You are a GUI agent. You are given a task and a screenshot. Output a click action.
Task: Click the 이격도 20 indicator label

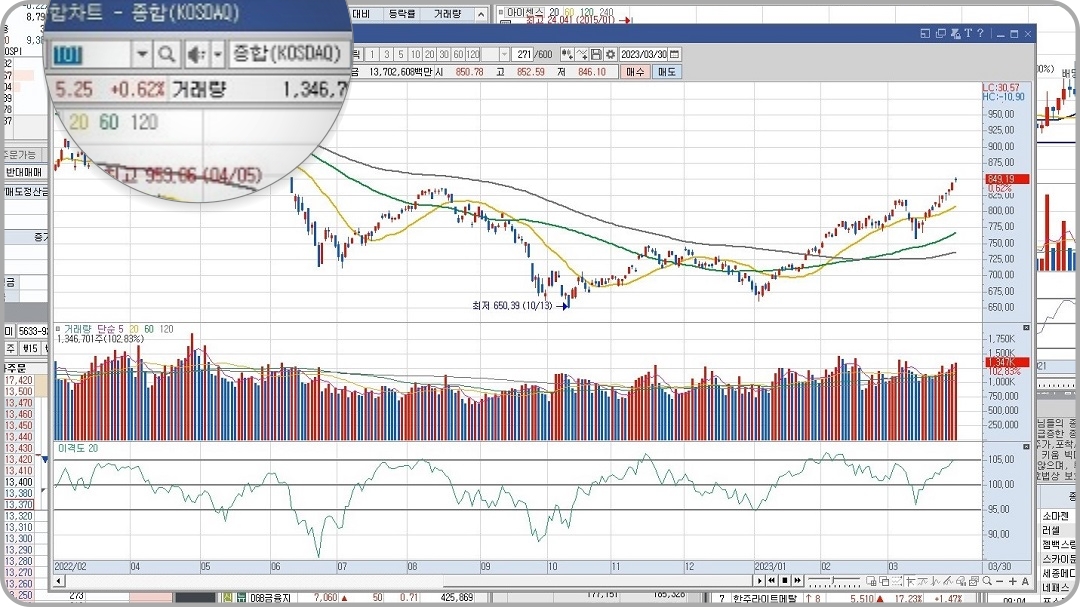(x=78, y=448)
